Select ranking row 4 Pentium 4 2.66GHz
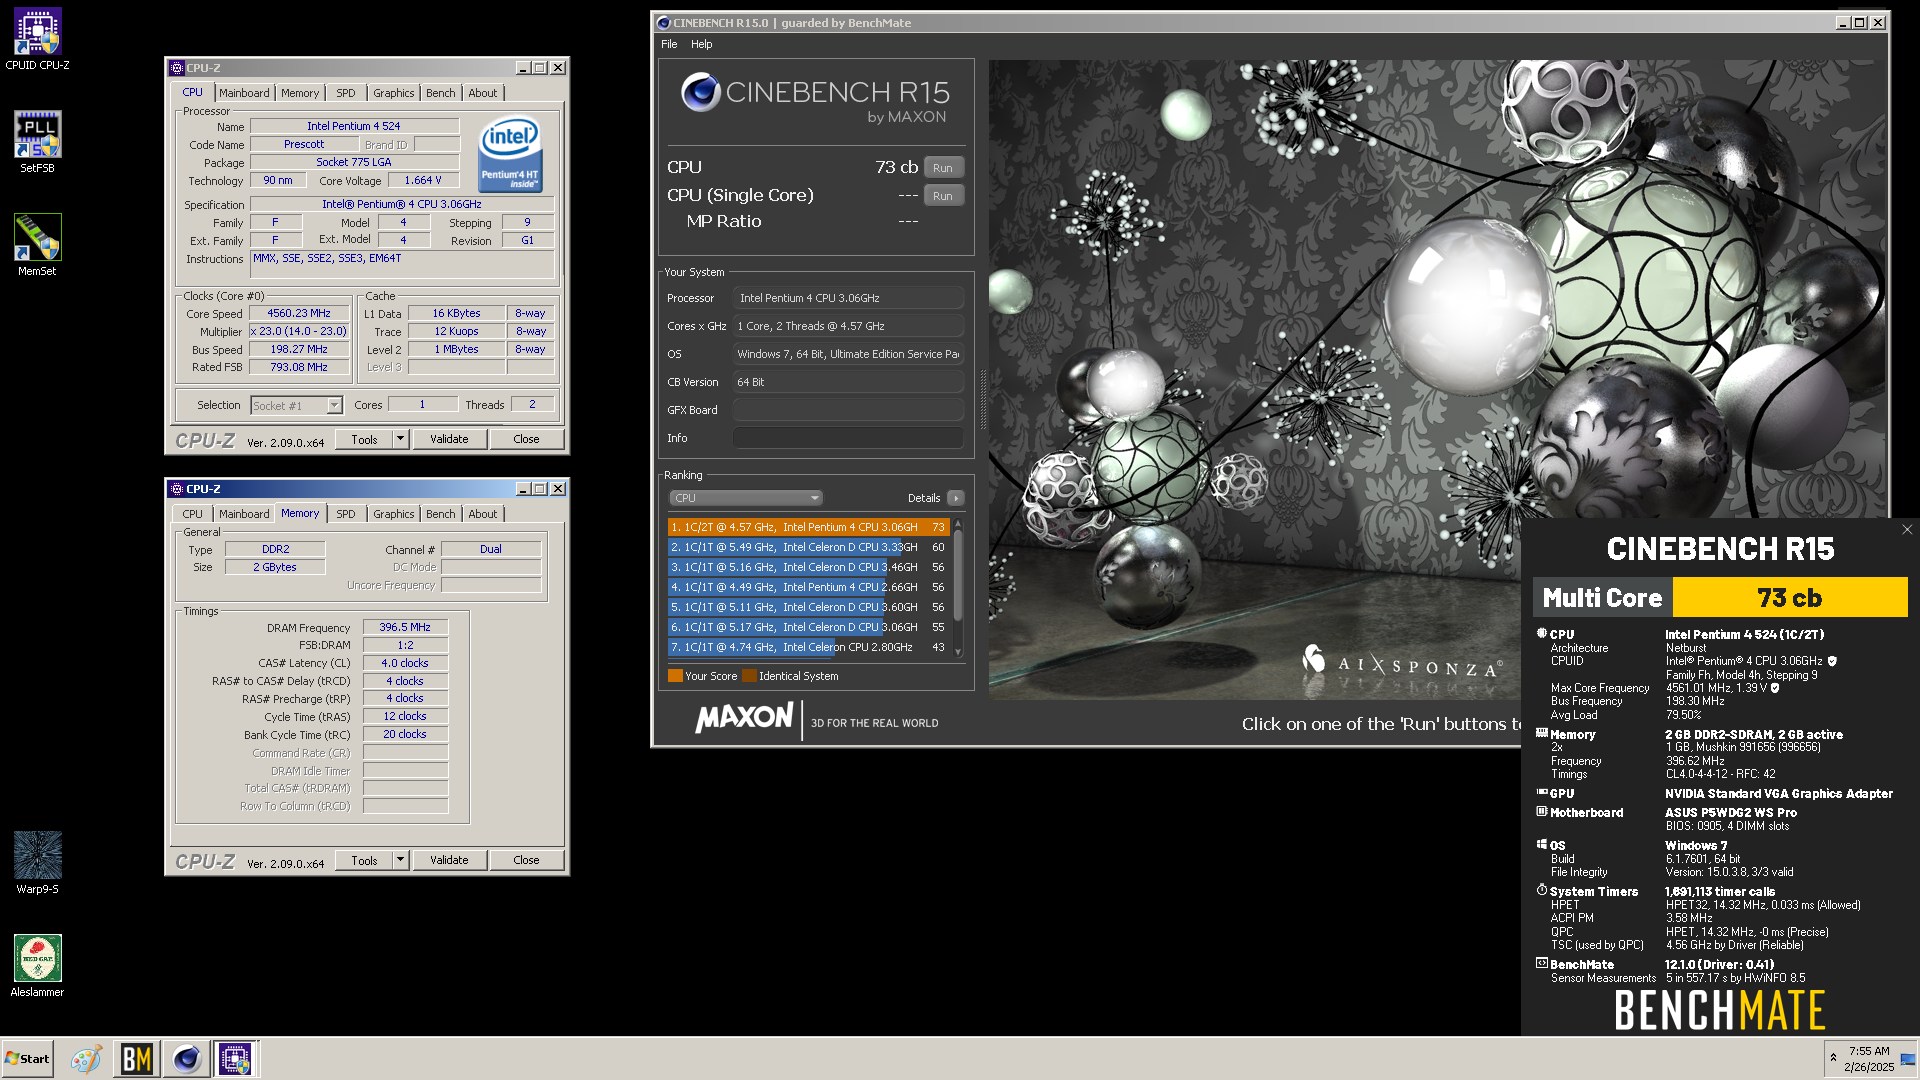This screenshot has width=1920, height=1080. [x=808, y=587]
